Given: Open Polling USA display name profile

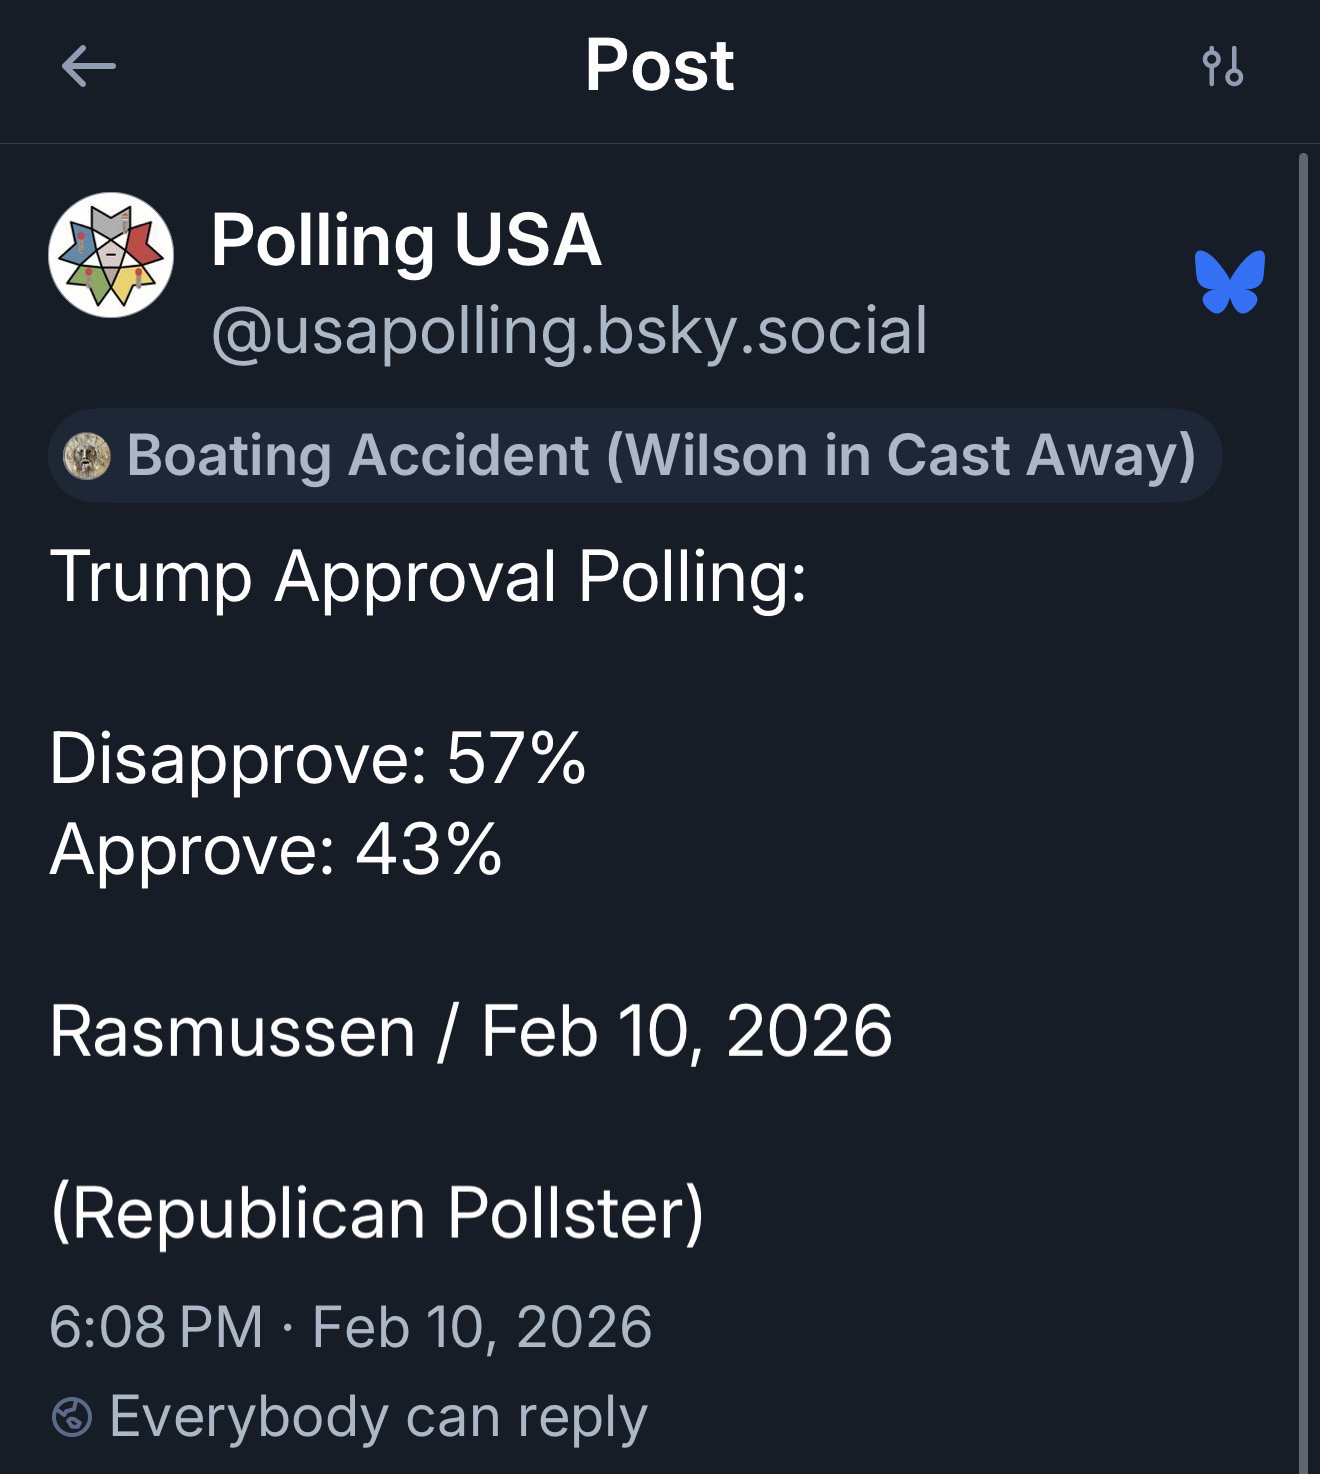Looking at the screenshot, I should coord(405,241).
